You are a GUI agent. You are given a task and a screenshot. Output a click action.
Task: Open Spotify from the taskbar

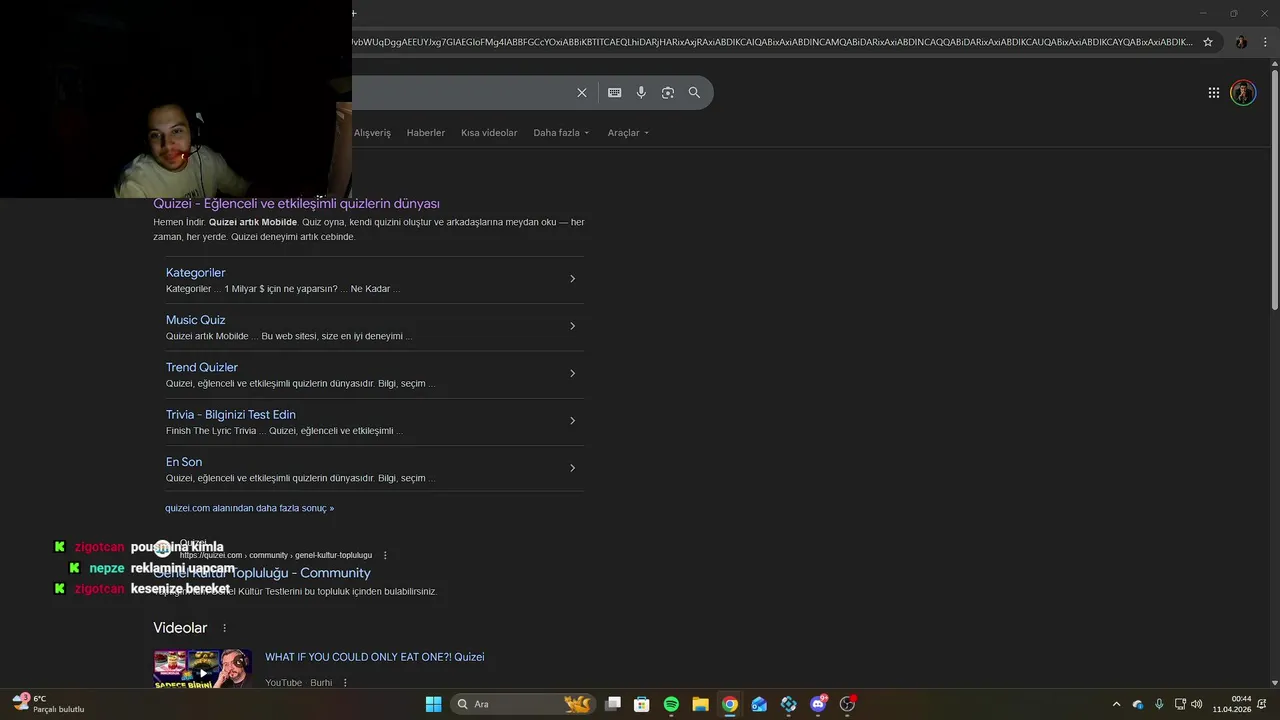coord(671,704)
